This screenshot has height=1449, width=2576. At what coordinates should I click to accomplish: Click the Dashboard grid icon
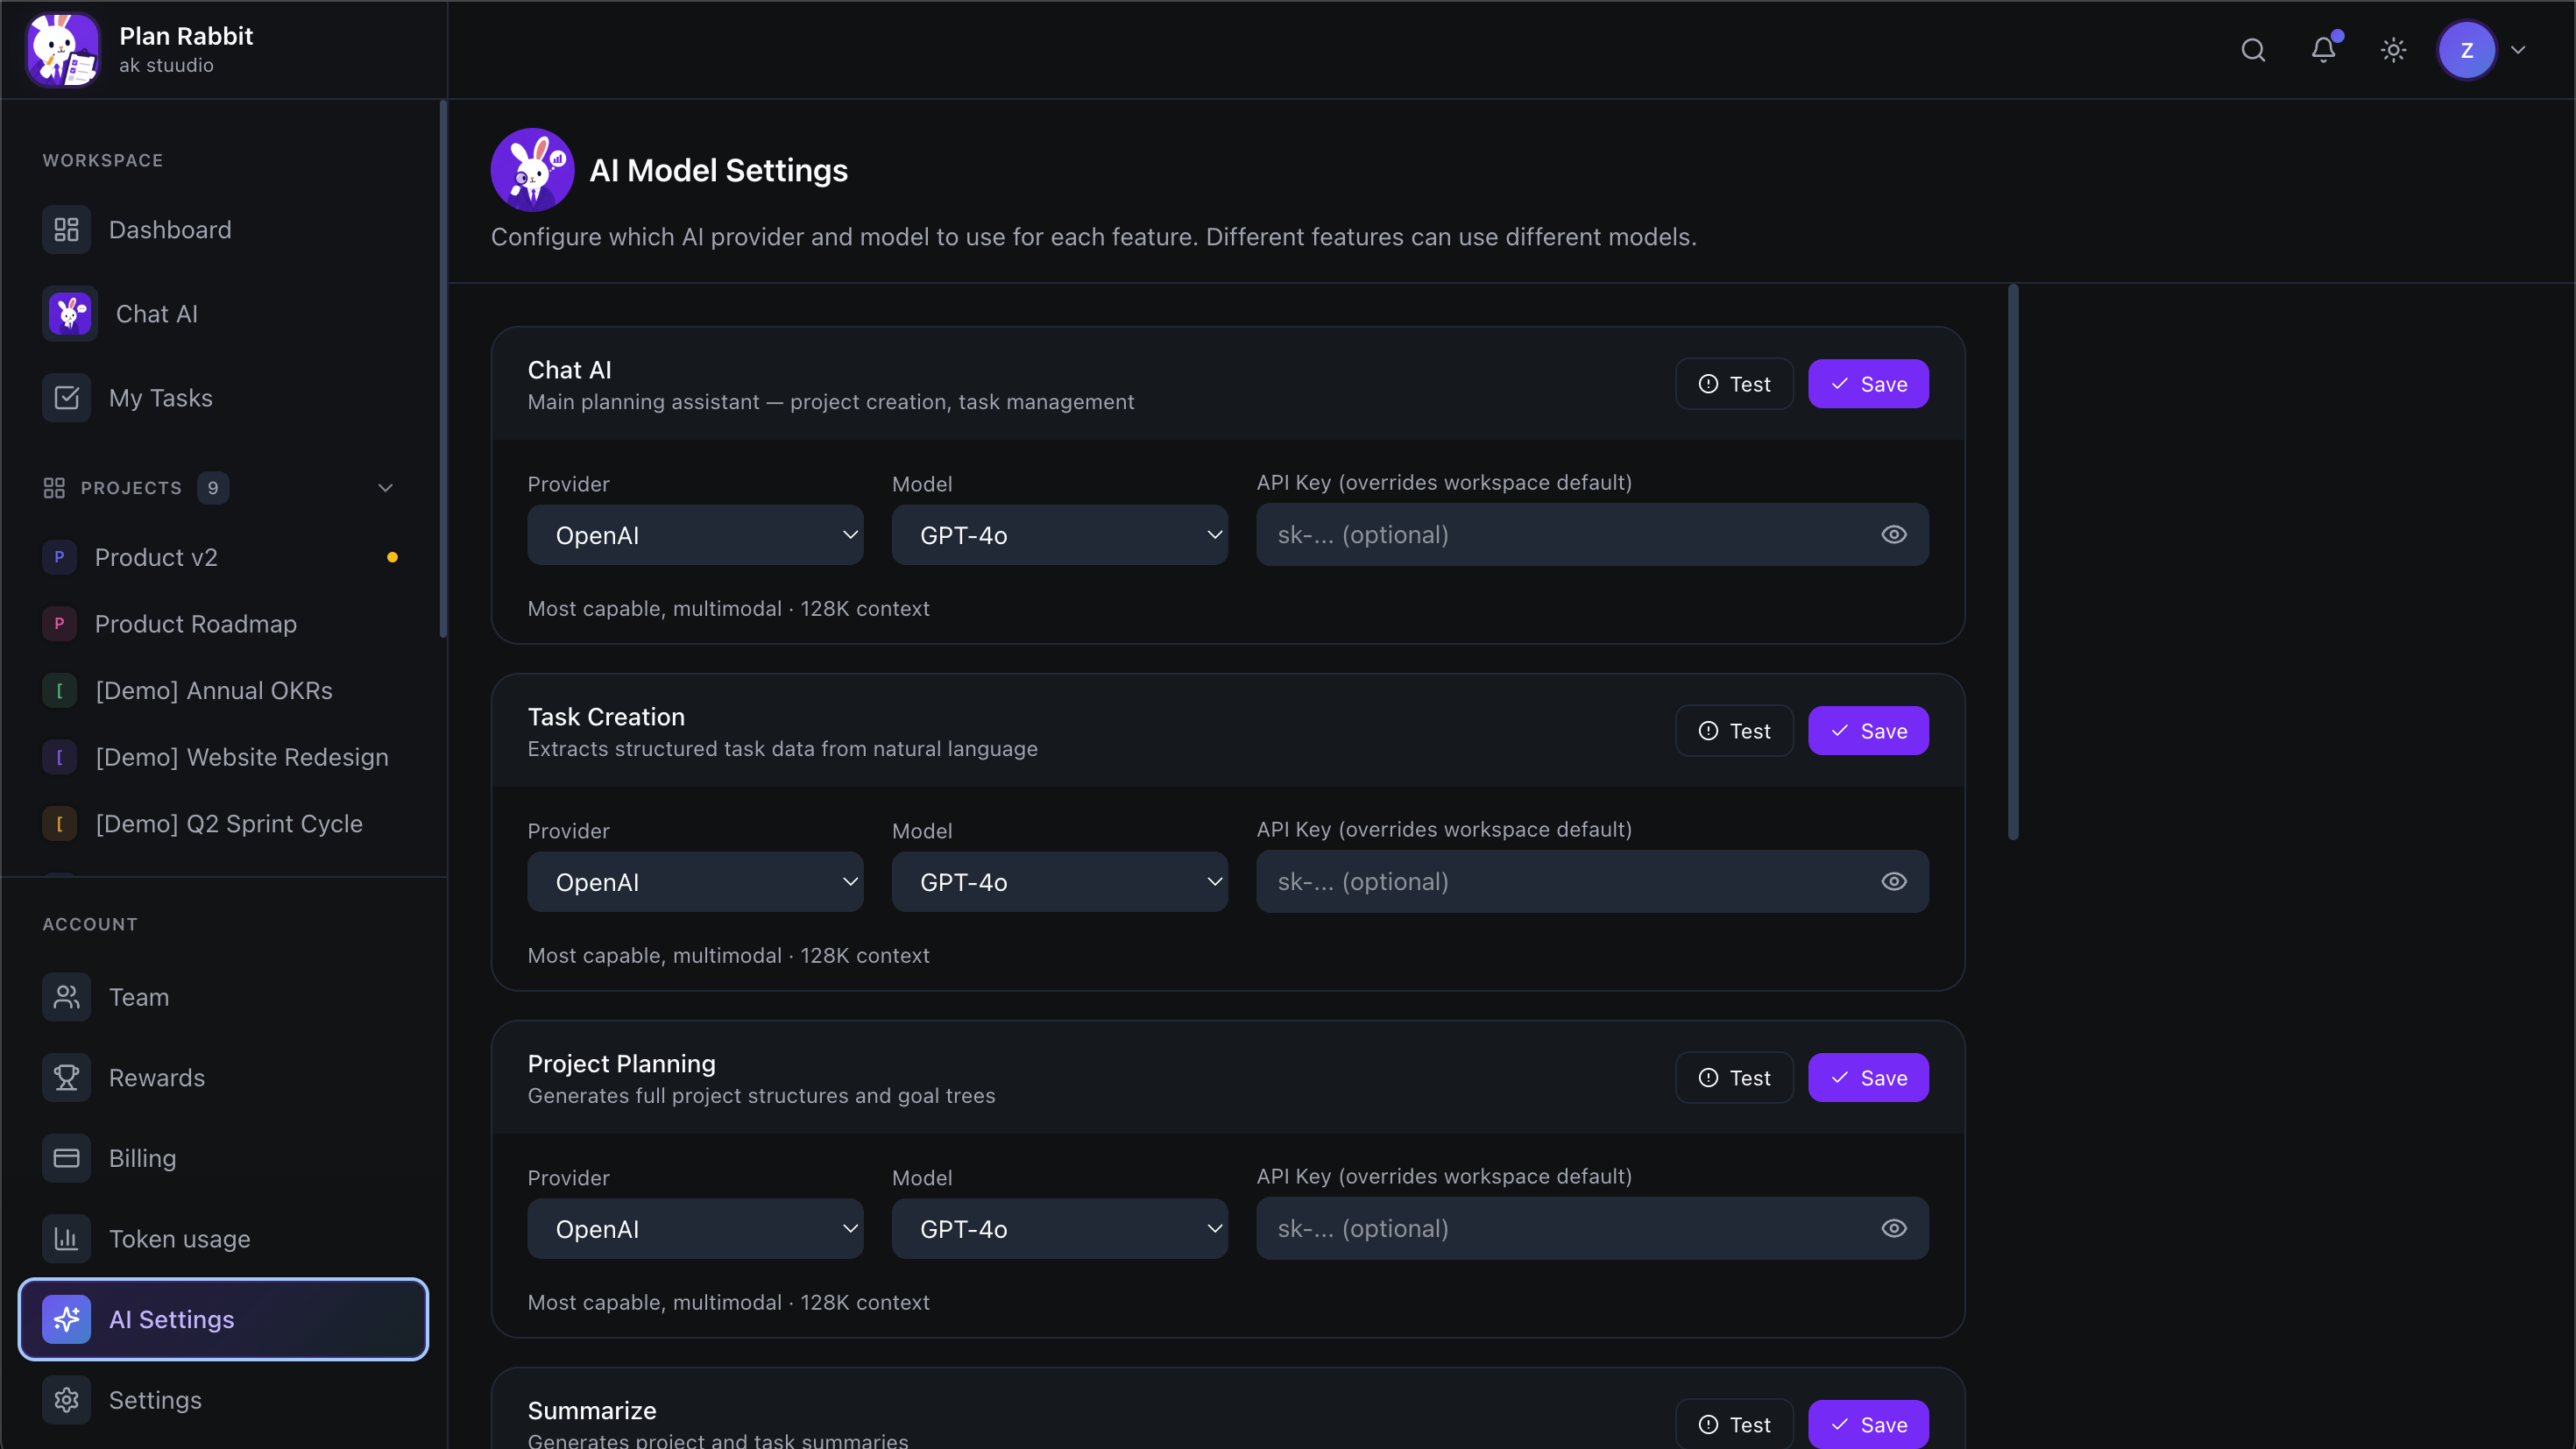(67, 230)
